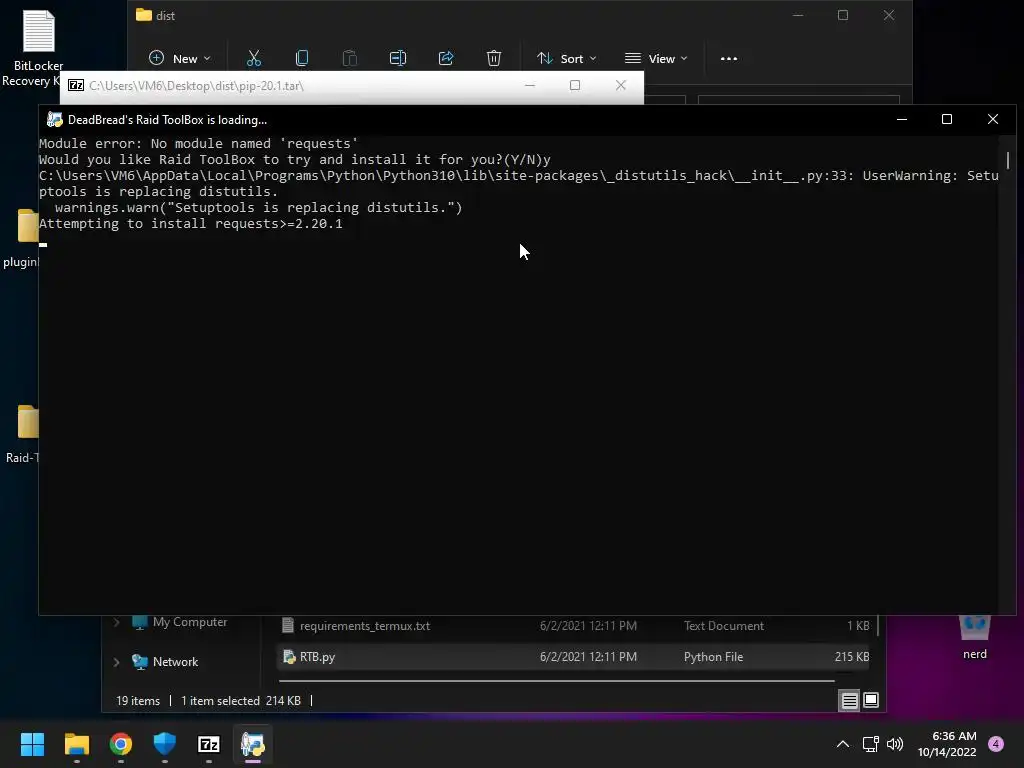The width and height of the screenshot is (1024, 768).
Task: Click the '19 items' status bar text
Action: [138, 701]
